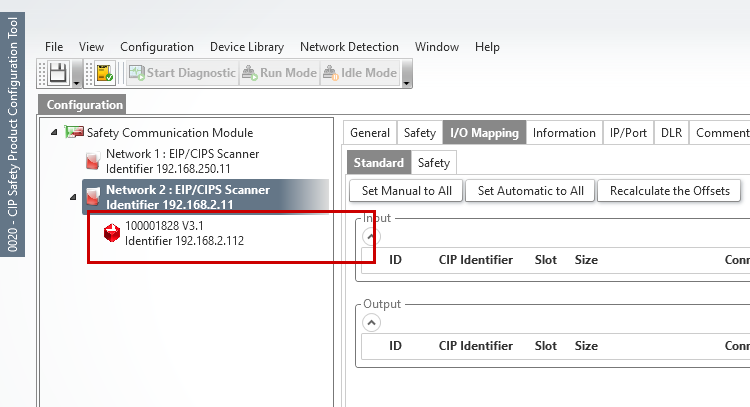Click Input table Slot column header
This screenshot has width=750, height=407.
(546, 260)
